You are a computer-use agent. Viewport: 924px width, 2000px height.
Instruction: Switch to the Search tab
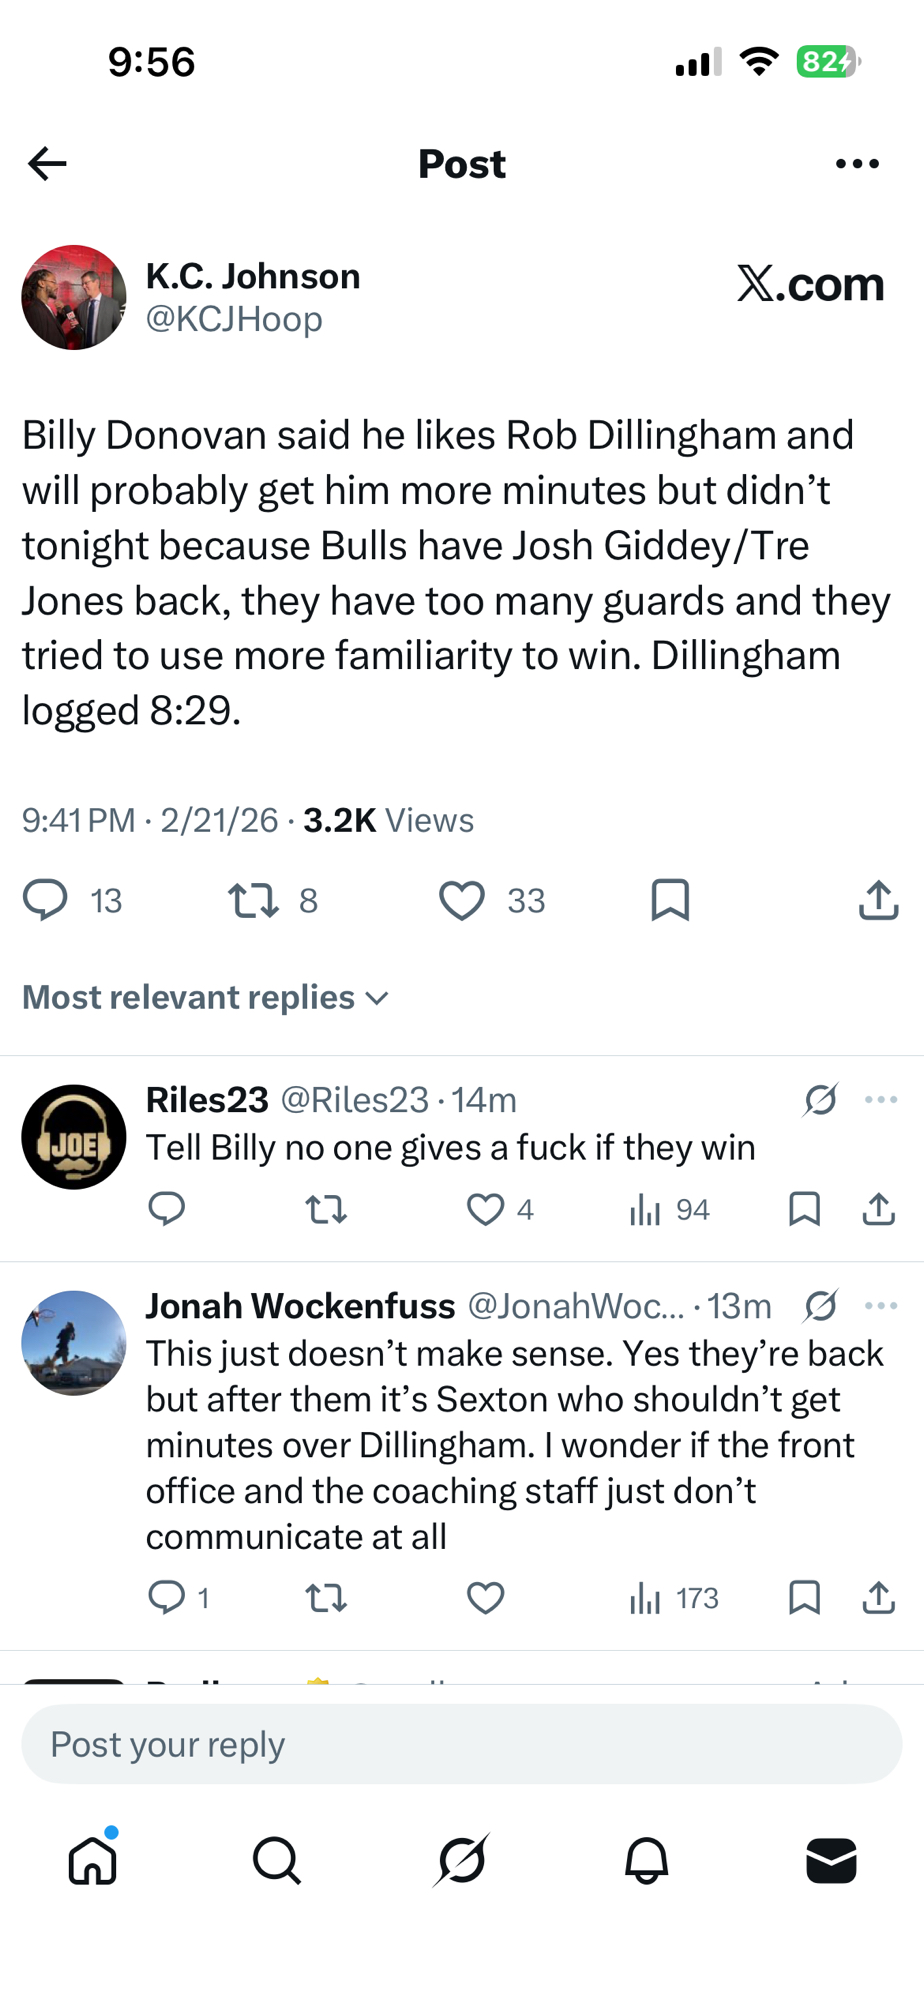(277, 1861)
